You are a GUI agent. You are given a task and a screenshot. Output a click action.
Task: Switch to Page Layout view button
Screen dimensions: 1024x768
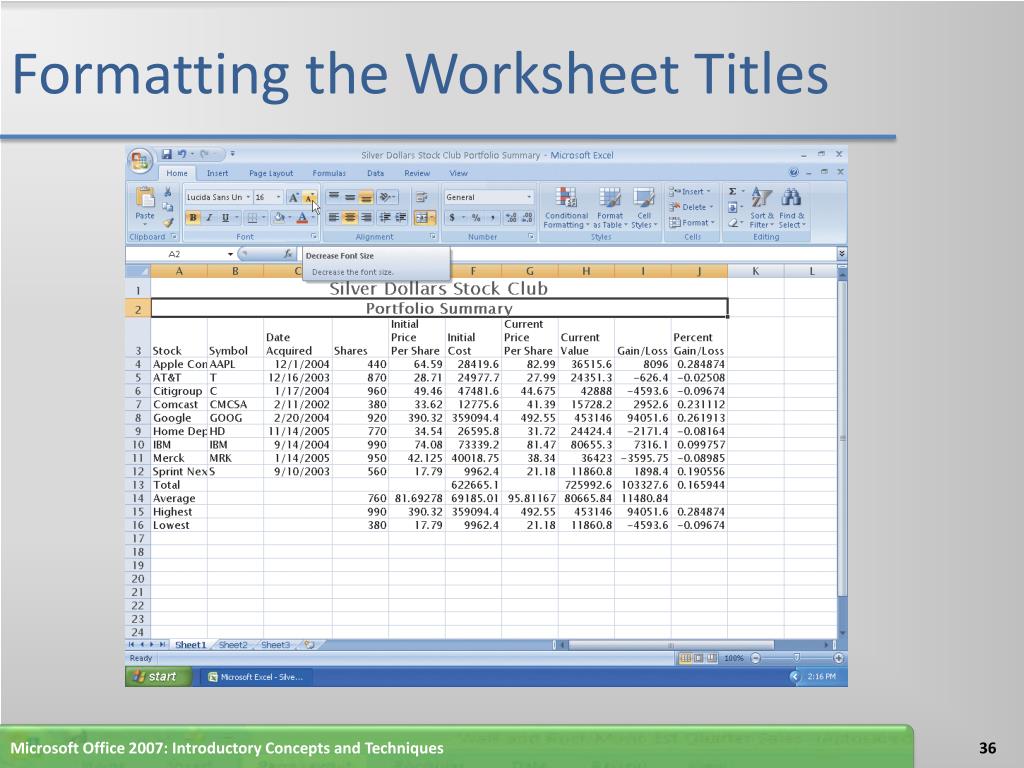698,658
